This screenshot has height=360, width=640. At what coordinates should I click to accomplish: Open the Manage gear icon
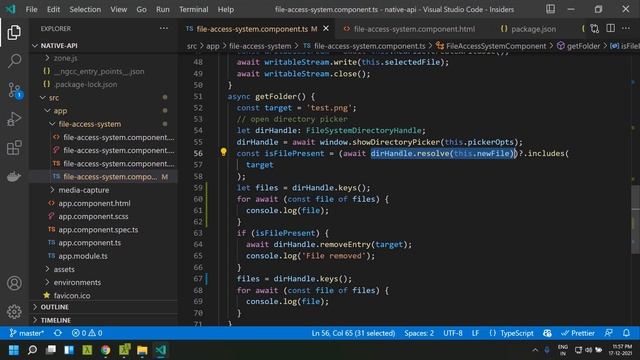14,311
